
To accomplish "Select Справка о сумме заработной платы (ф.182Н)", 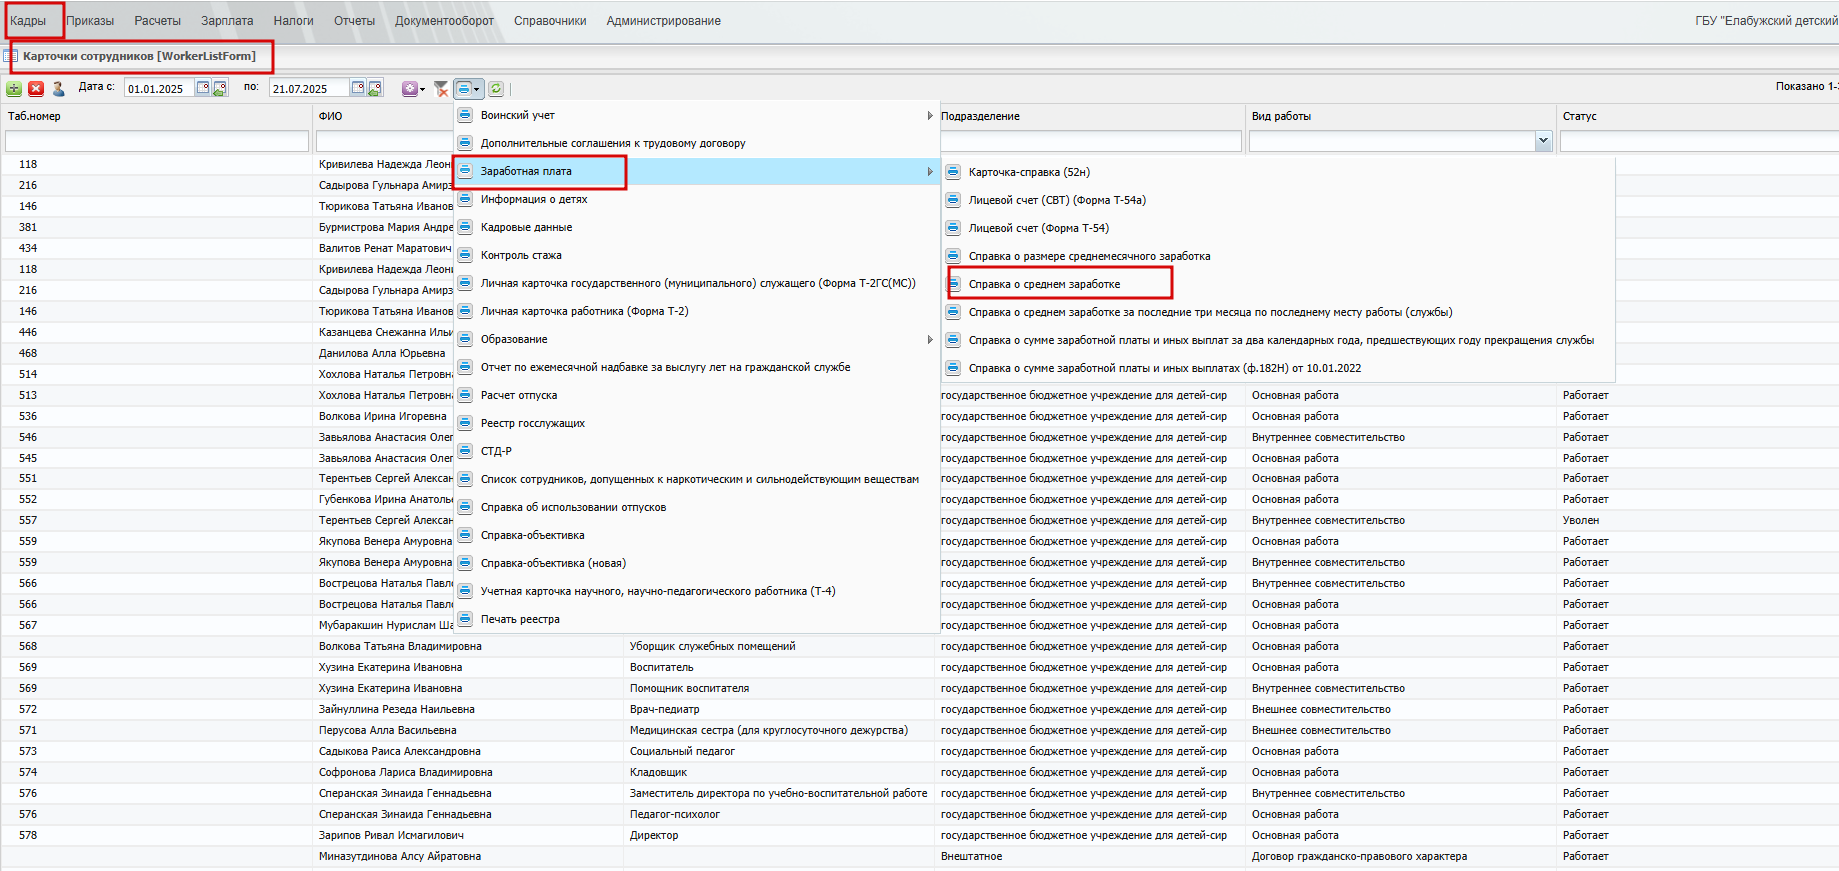I will click(1278, 368).
